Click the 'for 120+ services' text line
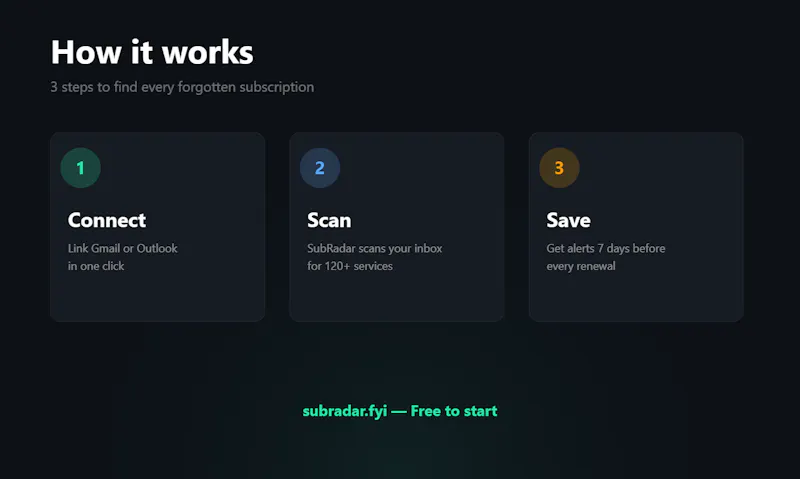Image resolution: width=800 pixels, height=479 pixels. [349, 266]
